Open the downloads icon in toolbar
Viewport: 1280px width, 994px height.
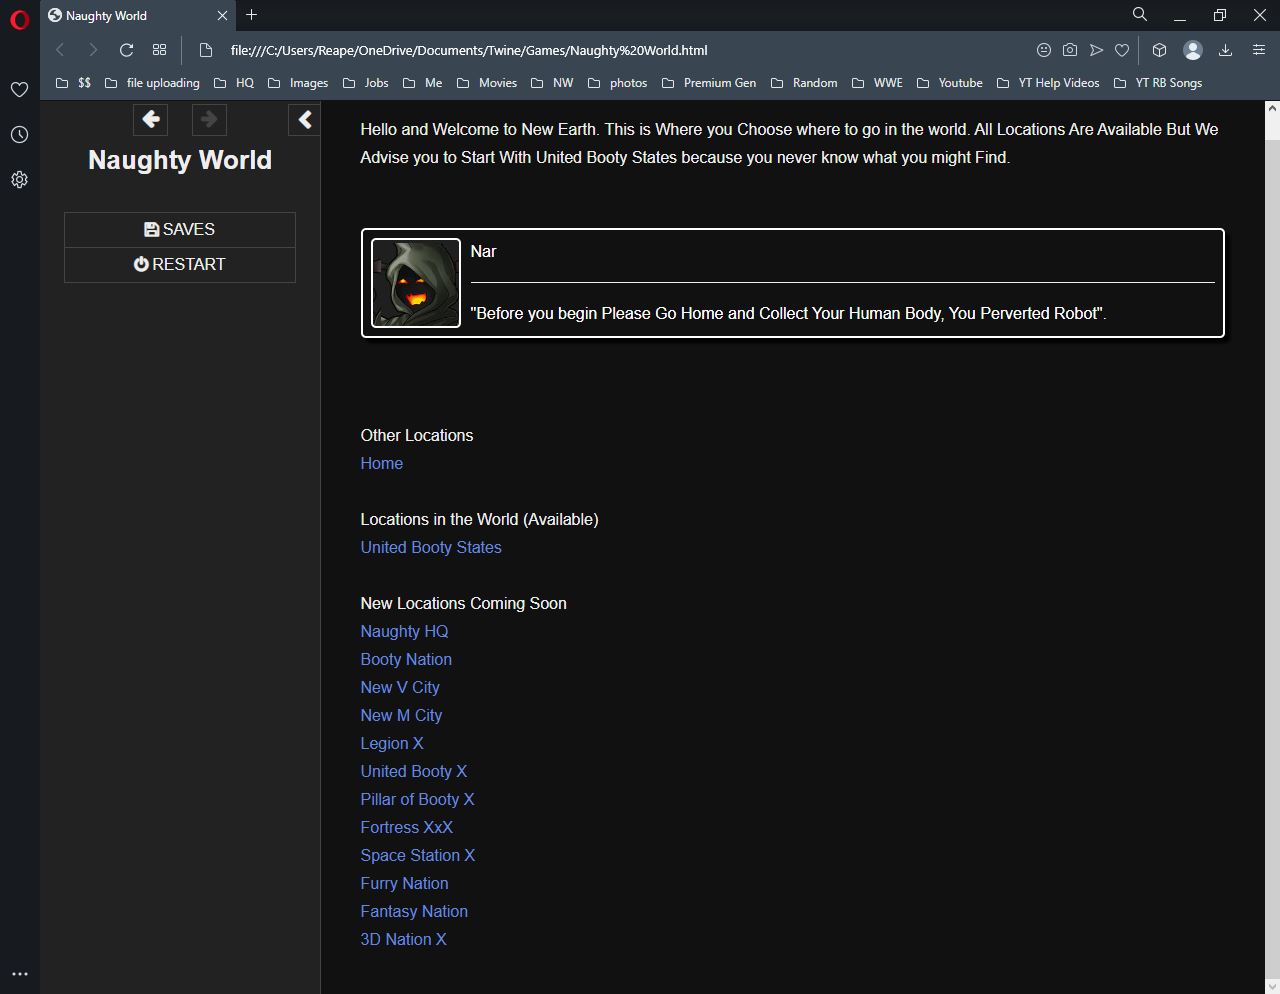pos(1225,50)
